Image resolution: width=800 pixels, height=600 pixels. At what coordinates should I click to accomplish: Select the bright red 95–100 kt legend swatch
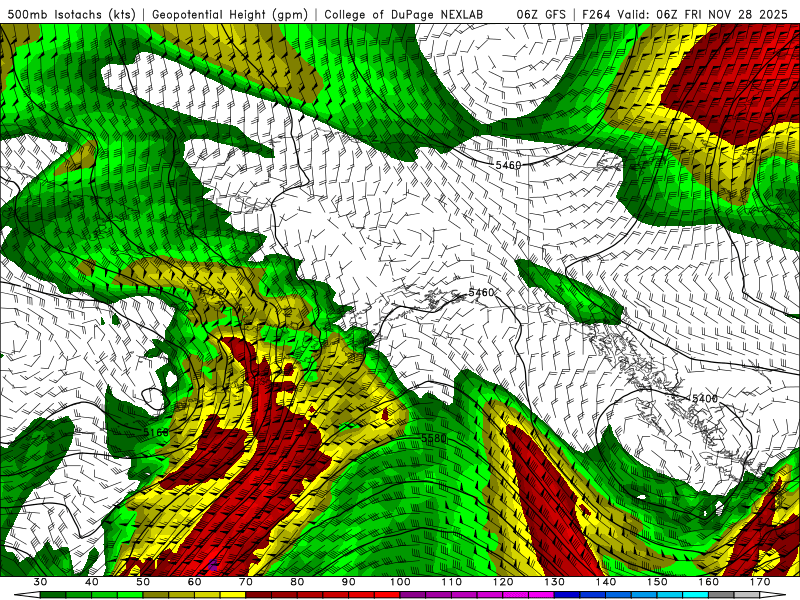point(387,595)
